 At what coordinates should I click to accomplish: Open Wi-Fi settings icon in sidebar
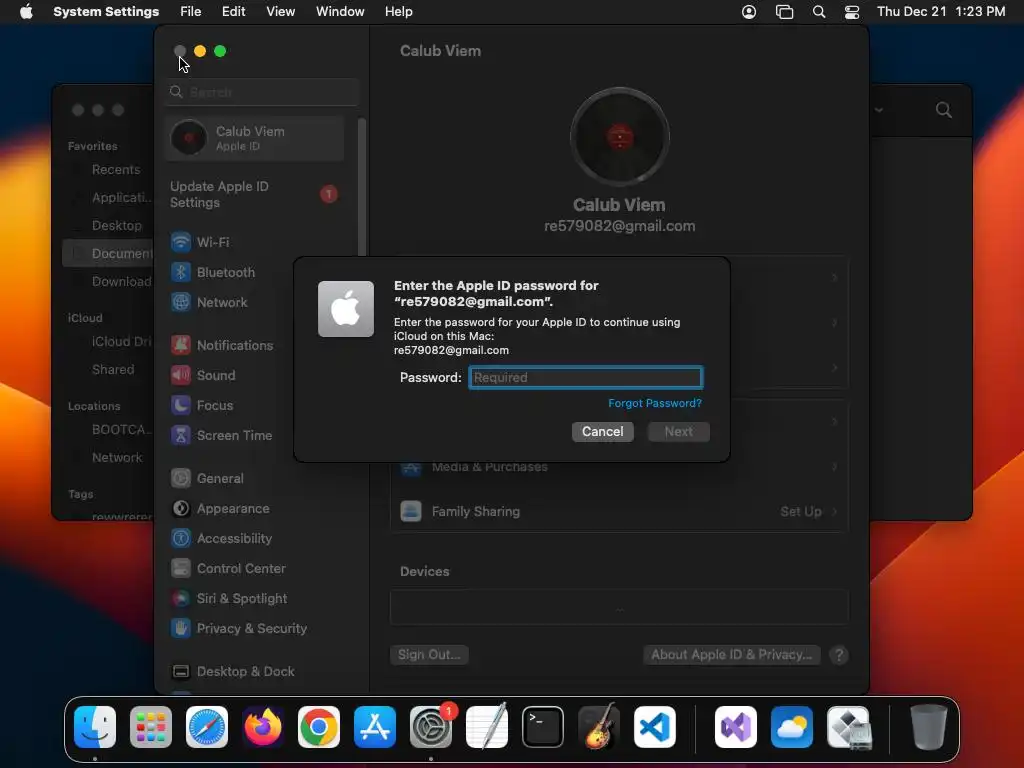click(x=181, y=242)
